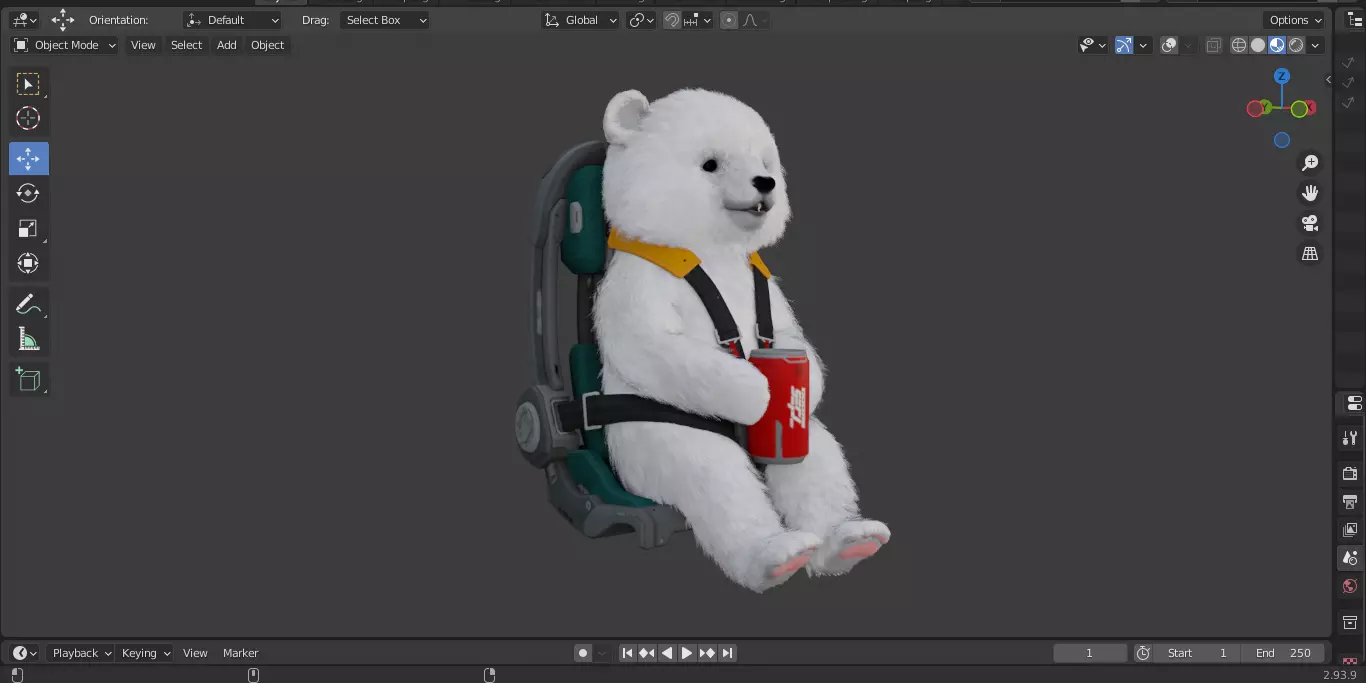Switch to material preview shading
The height and width of the screenshot is (683, 1366).
pos(1277,45)
